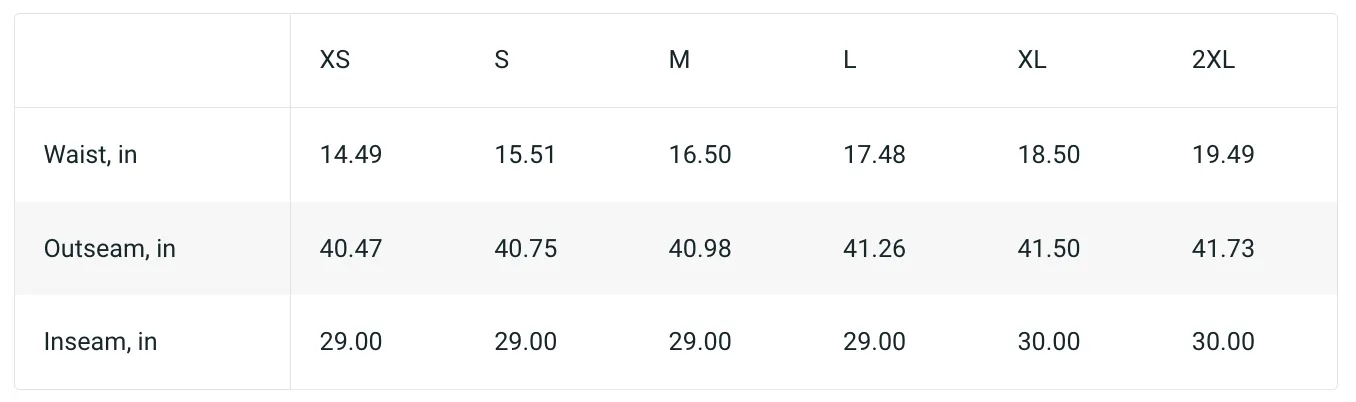Click the L size column header
The width and height of the screenshot is (1356, 402).
(x=849, y=60)
